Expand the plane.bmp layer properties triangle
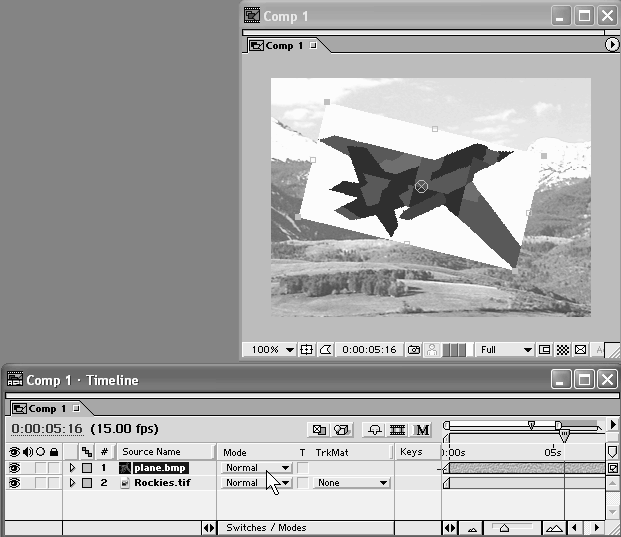 [x=72, y=468]
